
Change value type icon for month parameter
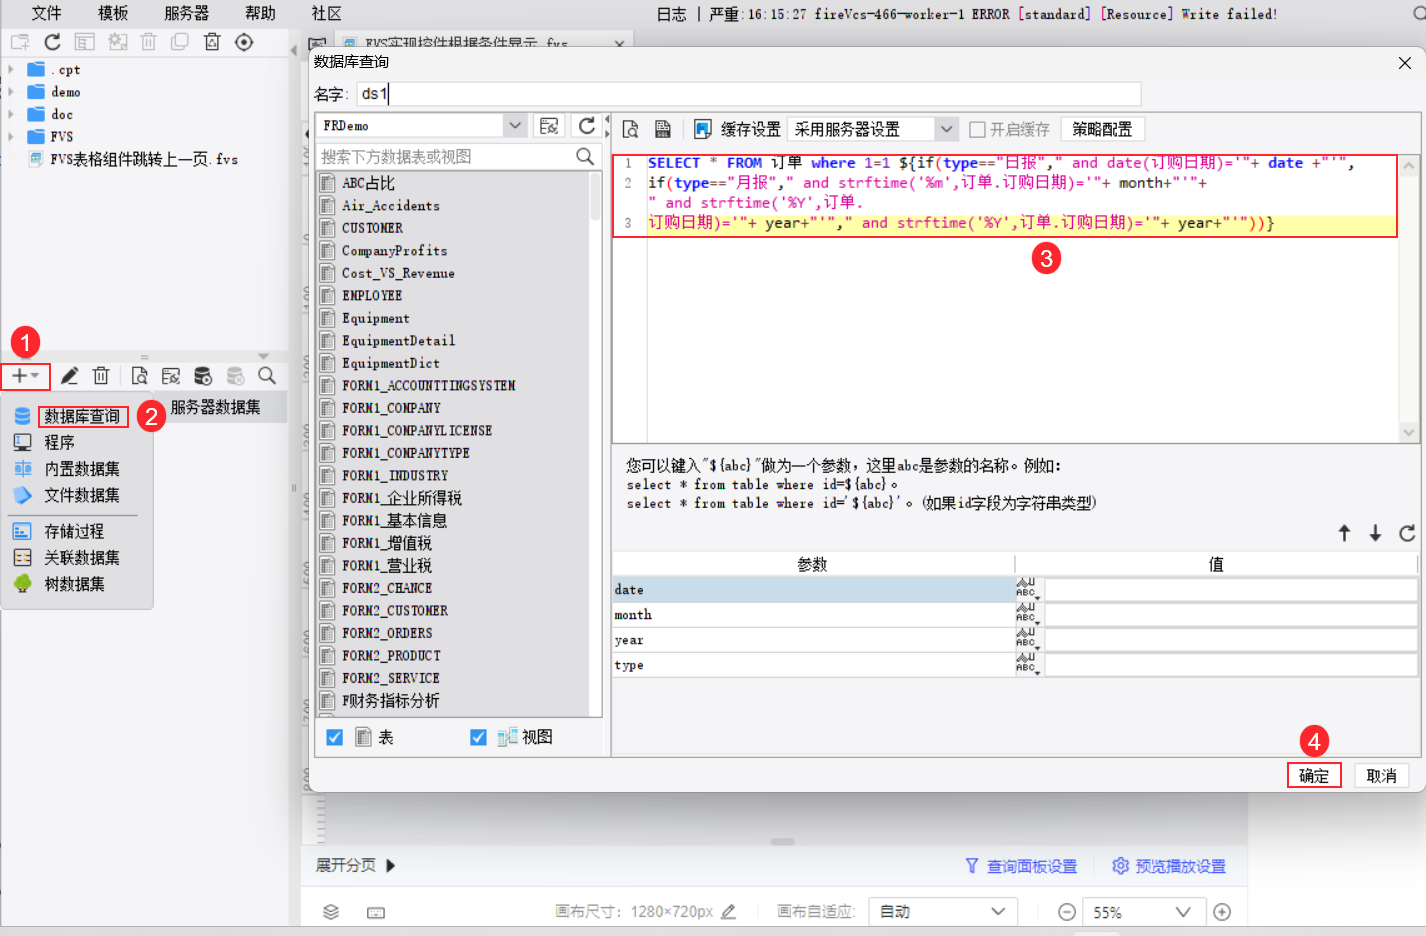(1028, 615)
